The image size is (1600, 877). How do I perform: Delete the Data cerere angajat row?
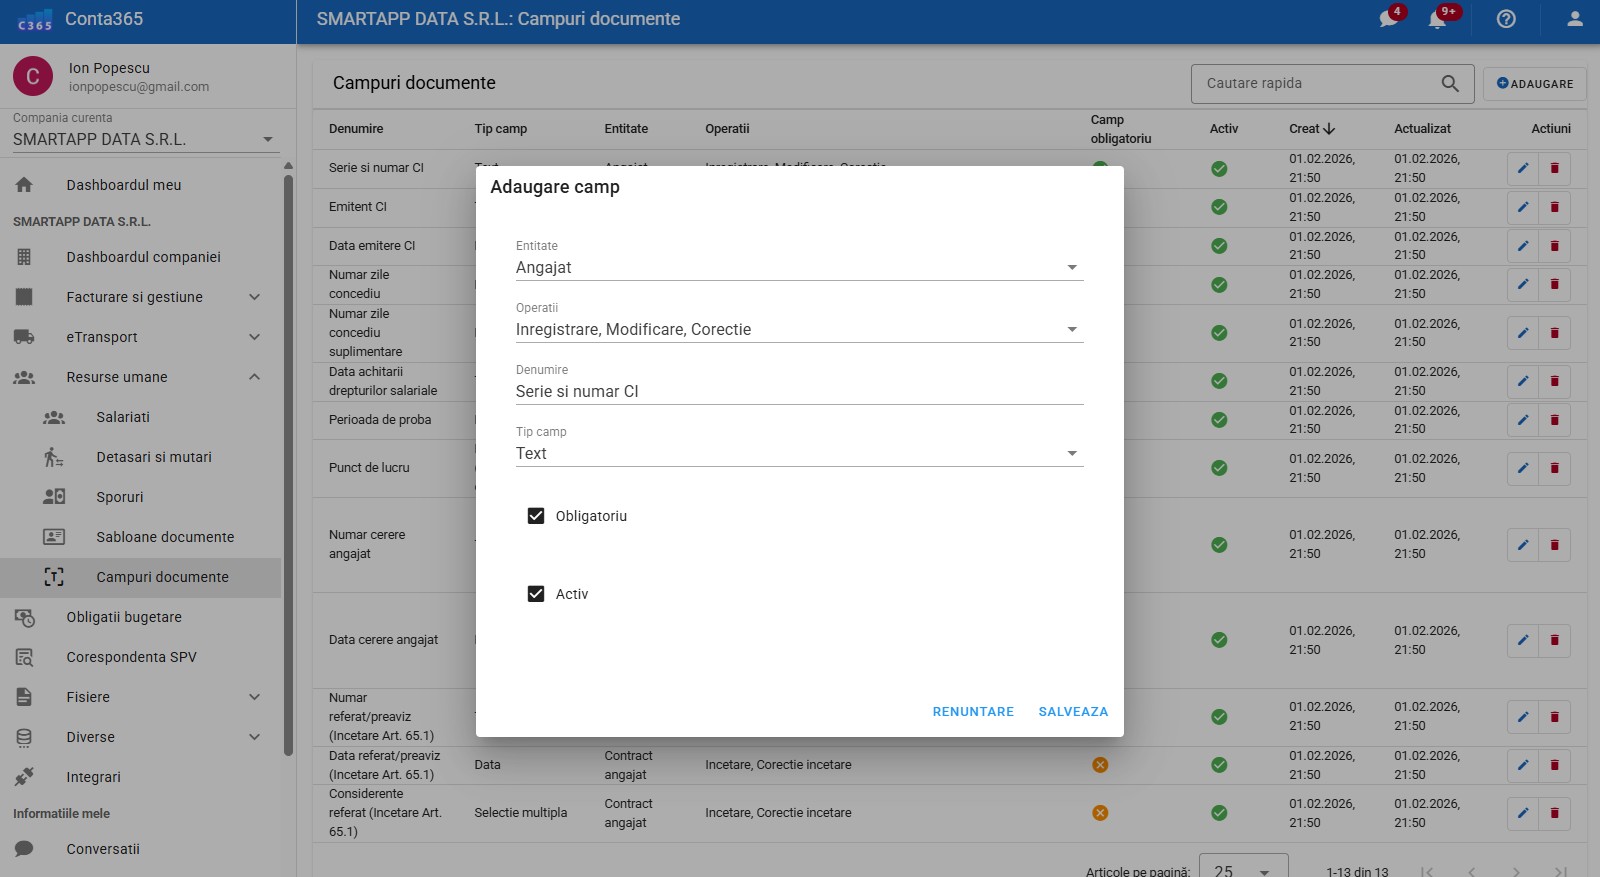point(1554,640)
